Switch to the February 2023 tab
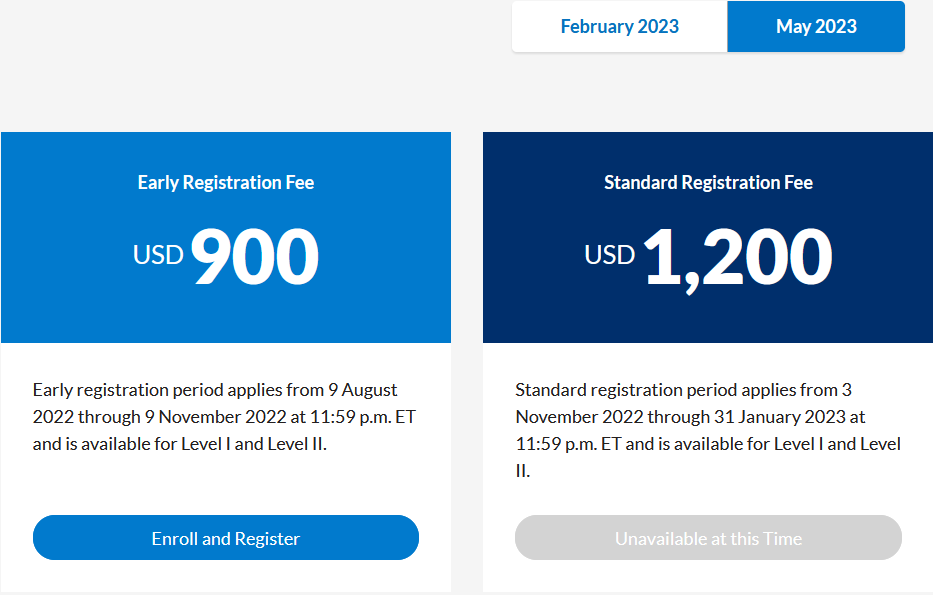 pos(619,27)
